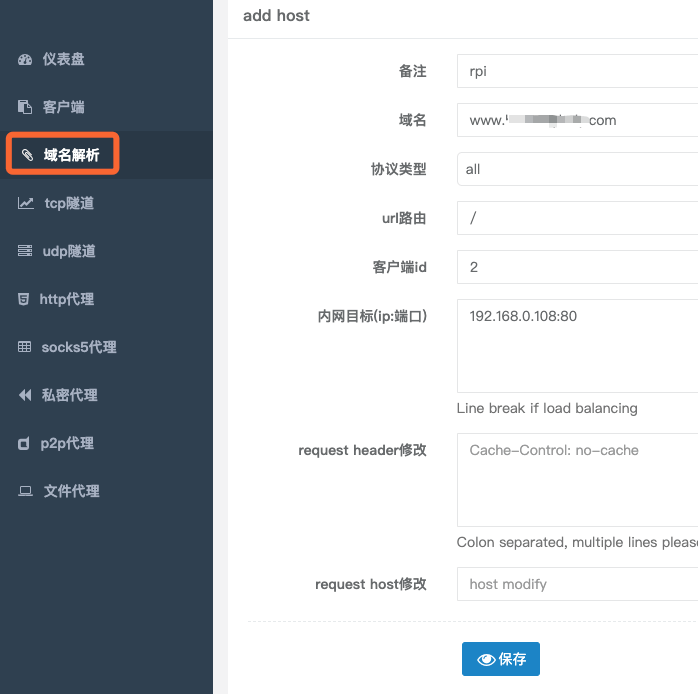The image size is (698, 694).
Task: Click the url路由 input field
Action: [x=577, y=218]
